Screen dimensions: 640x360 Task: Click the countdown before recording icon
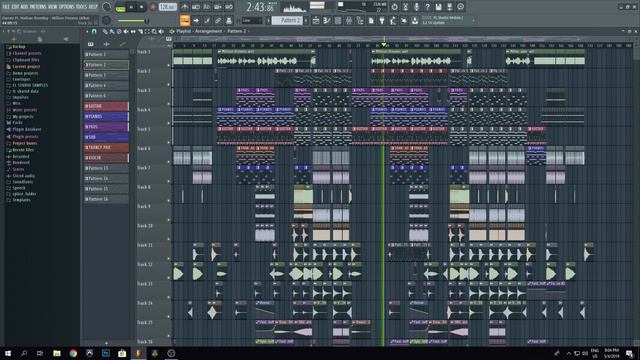point(207,7)
